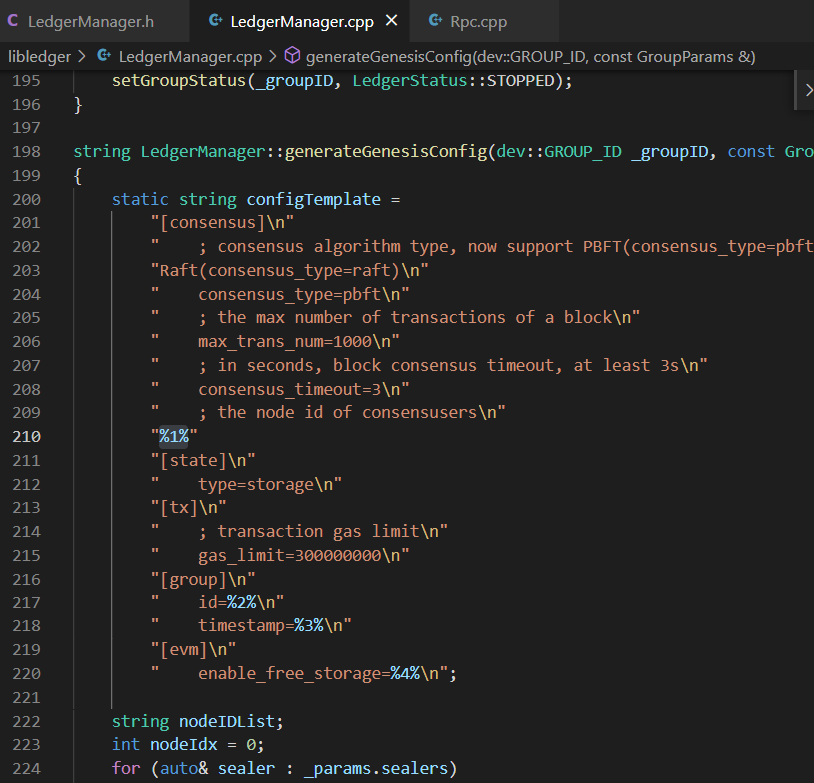This screenshot has width=814, height=783.
Task: Click the configTemplate variable name
Action: pyautogui.click(x=314, y=199)
